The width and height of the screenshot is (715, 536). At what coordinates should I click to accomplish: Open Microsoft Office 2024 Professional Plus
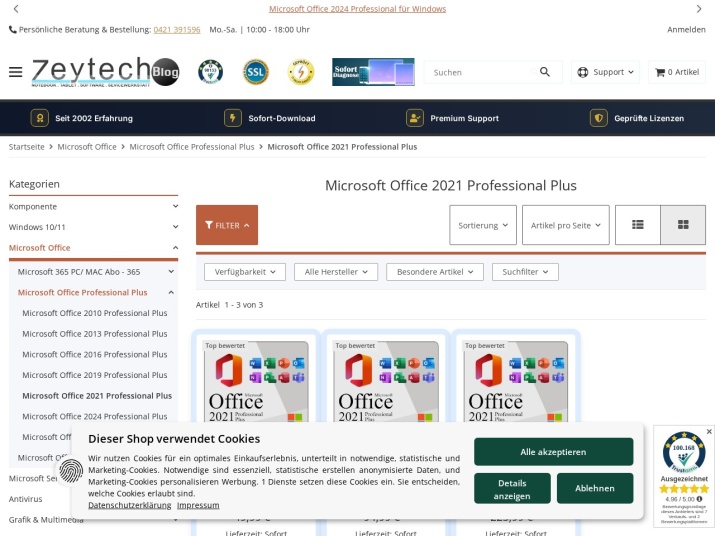click(95, 416)
